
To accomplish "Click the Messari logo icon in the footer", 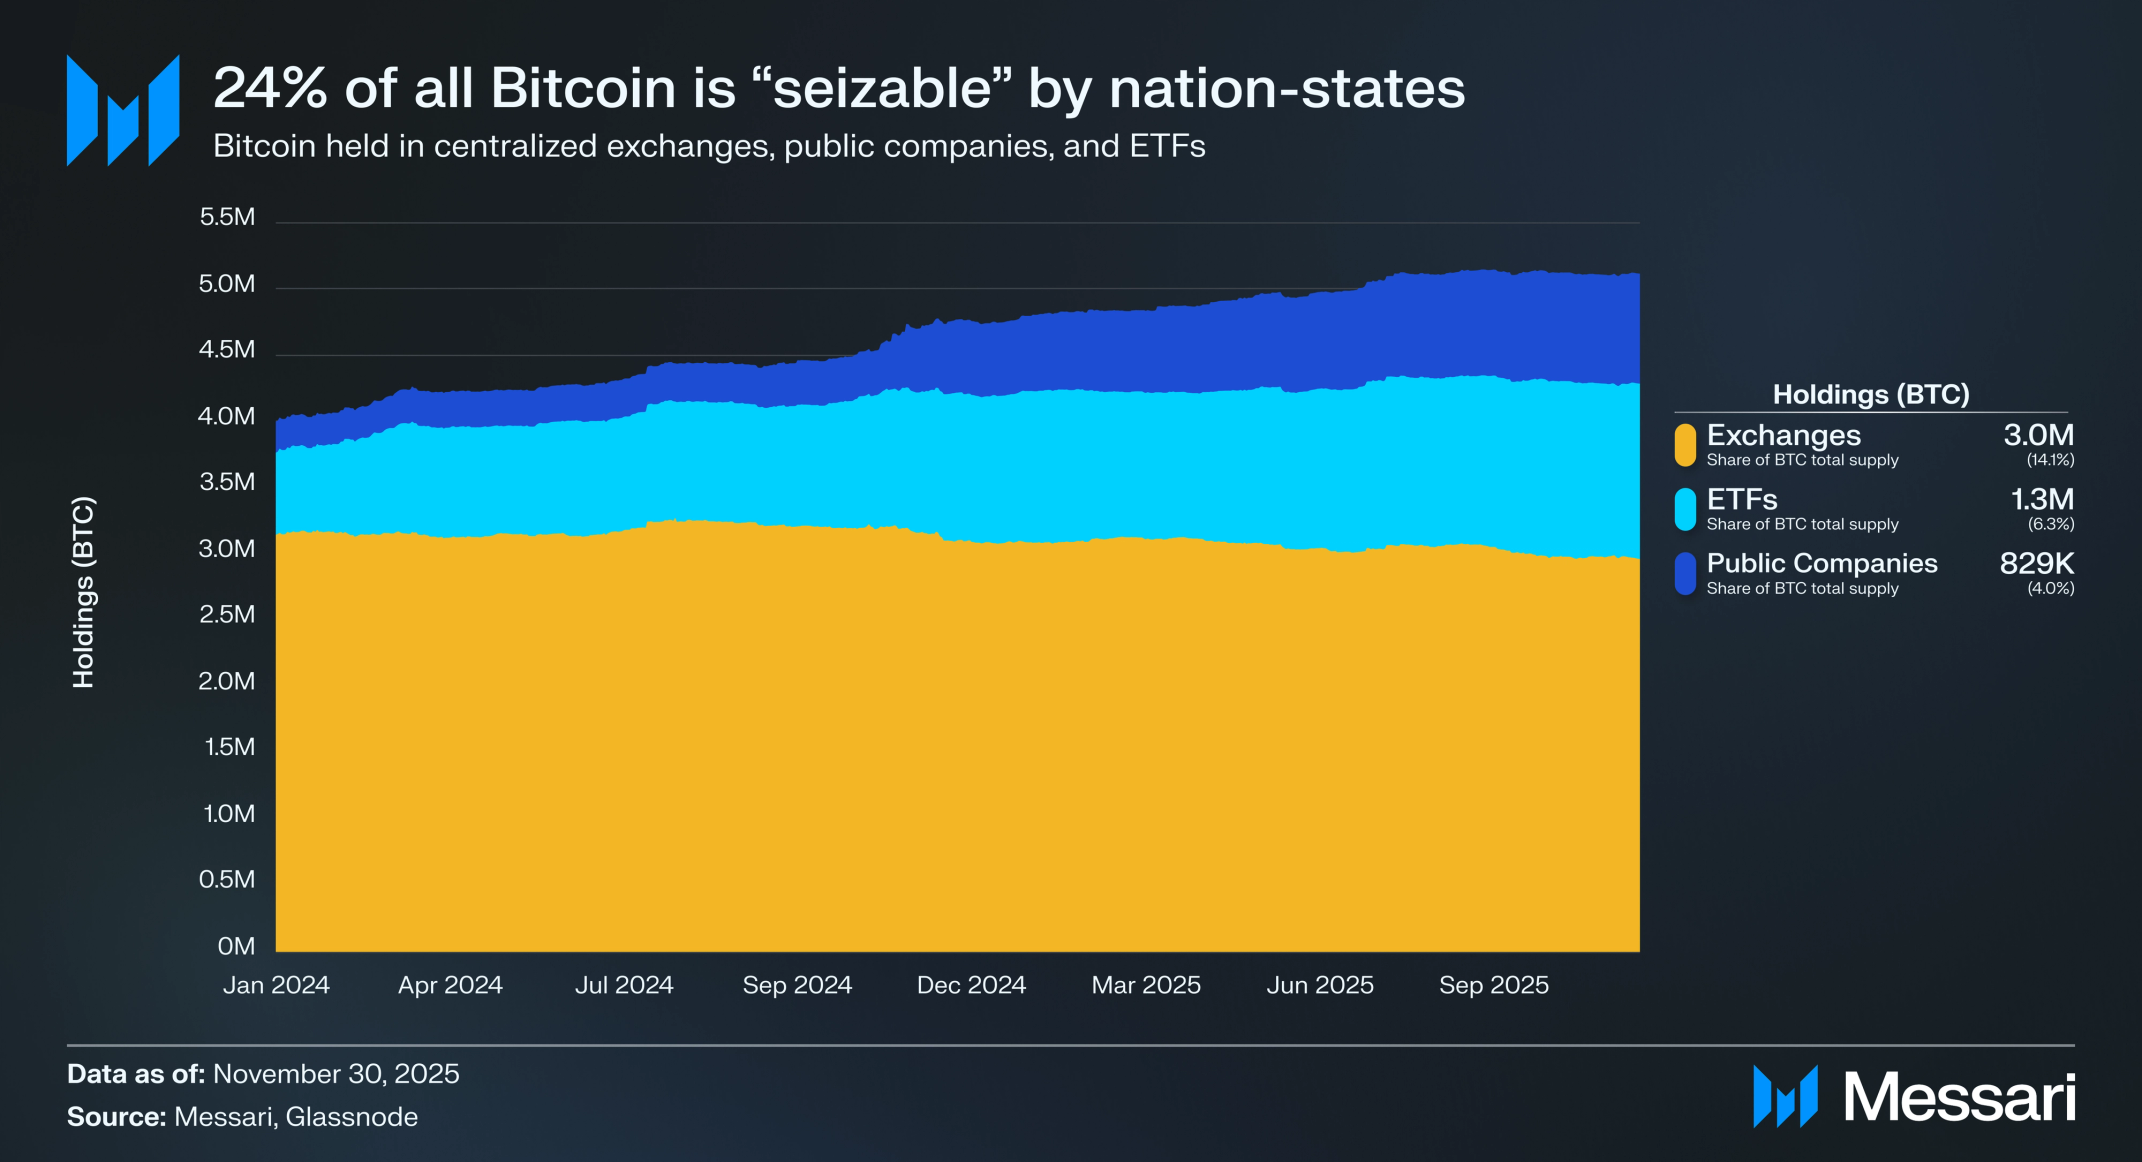I will click(1784, 1096).
